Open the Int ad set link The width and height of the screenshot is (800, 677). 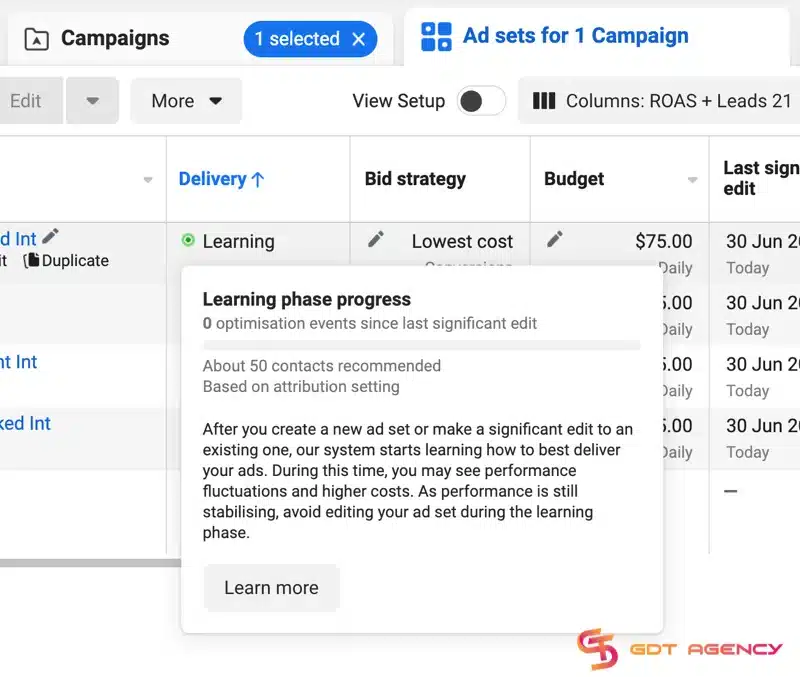pos(14,362)
